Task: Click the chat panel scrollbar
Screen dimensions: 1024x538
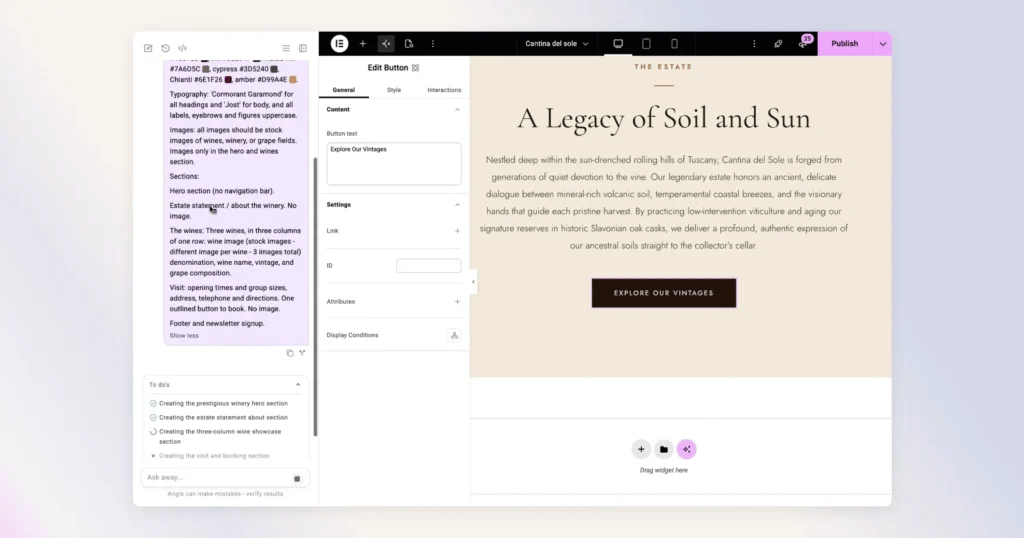Action: coord(315,297)
